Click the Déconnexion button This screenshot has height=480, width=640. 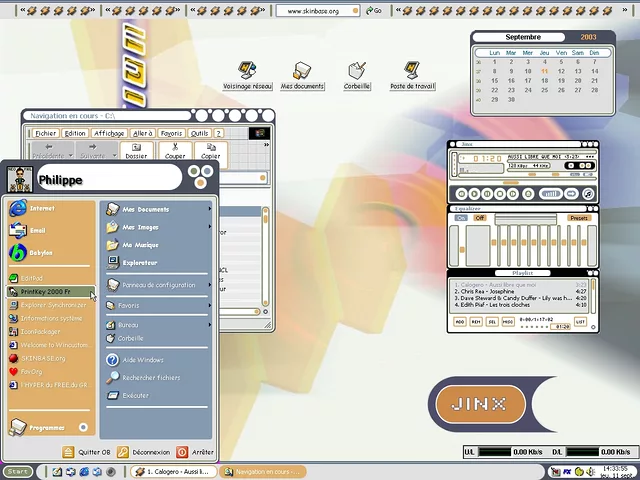143,452
